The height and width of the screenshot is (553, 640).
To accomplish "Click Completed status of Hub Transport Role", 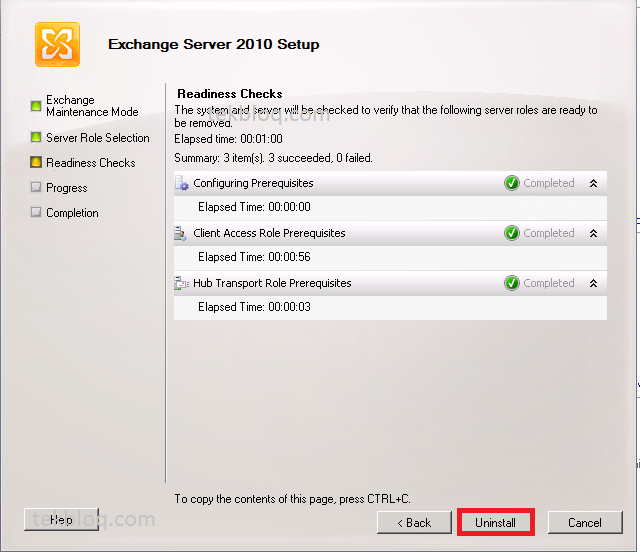I will (x=549, y=283).
